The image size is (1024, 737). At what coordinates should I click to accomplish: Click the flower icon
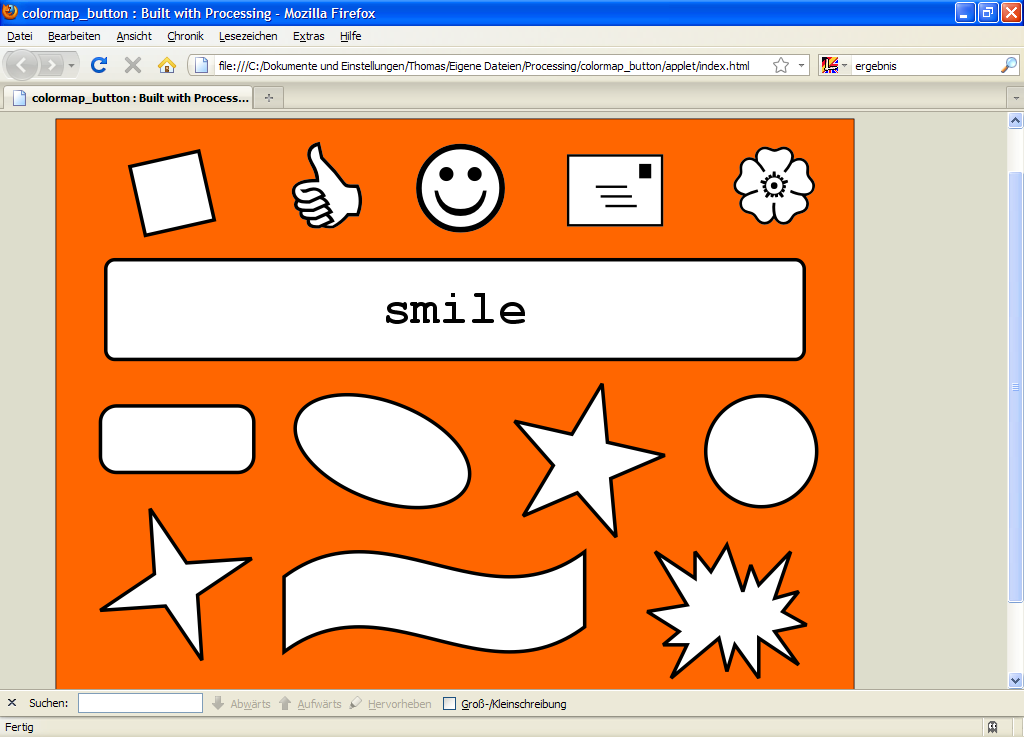click(x=773, y=187)
